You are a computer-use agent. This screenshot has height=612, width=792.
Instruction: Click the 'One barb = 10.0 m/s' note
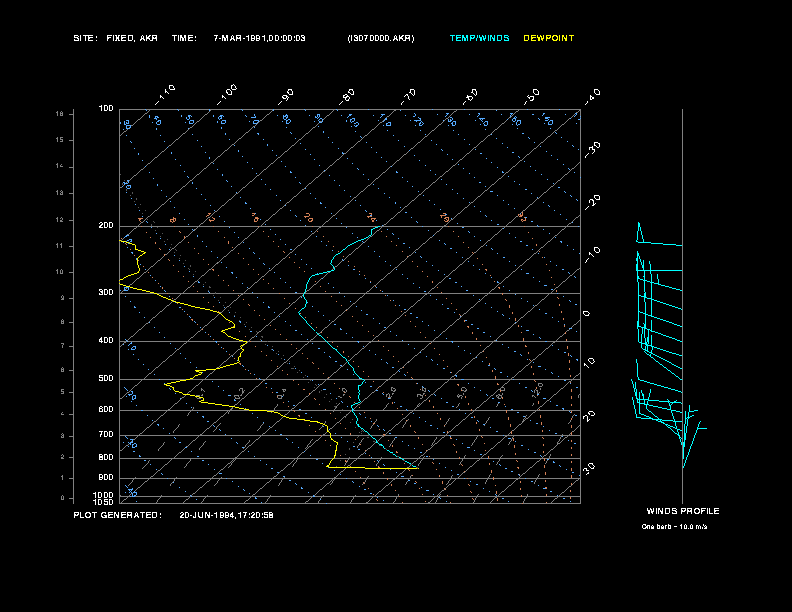(674, 527)
